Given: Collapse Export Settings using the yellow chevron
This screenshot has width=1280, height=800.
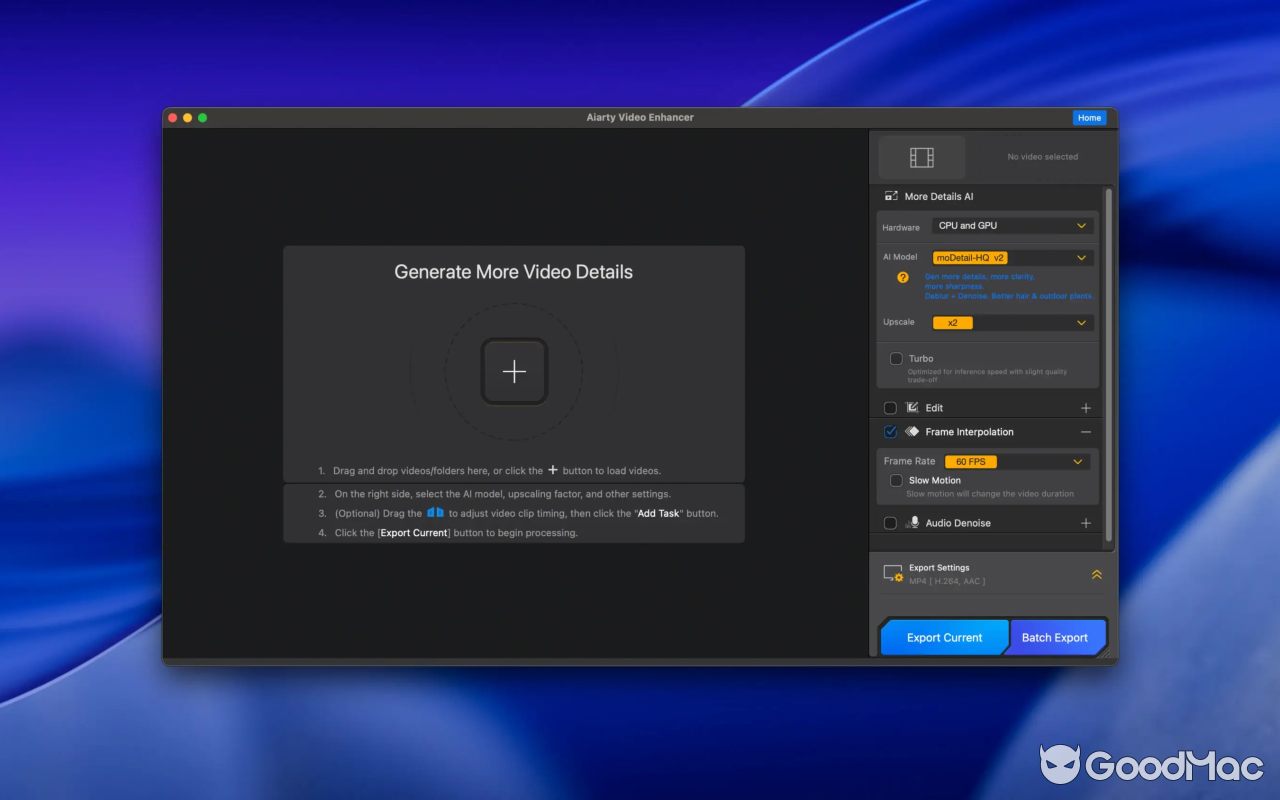Looking at the screenshot, I should point(1096,573).
